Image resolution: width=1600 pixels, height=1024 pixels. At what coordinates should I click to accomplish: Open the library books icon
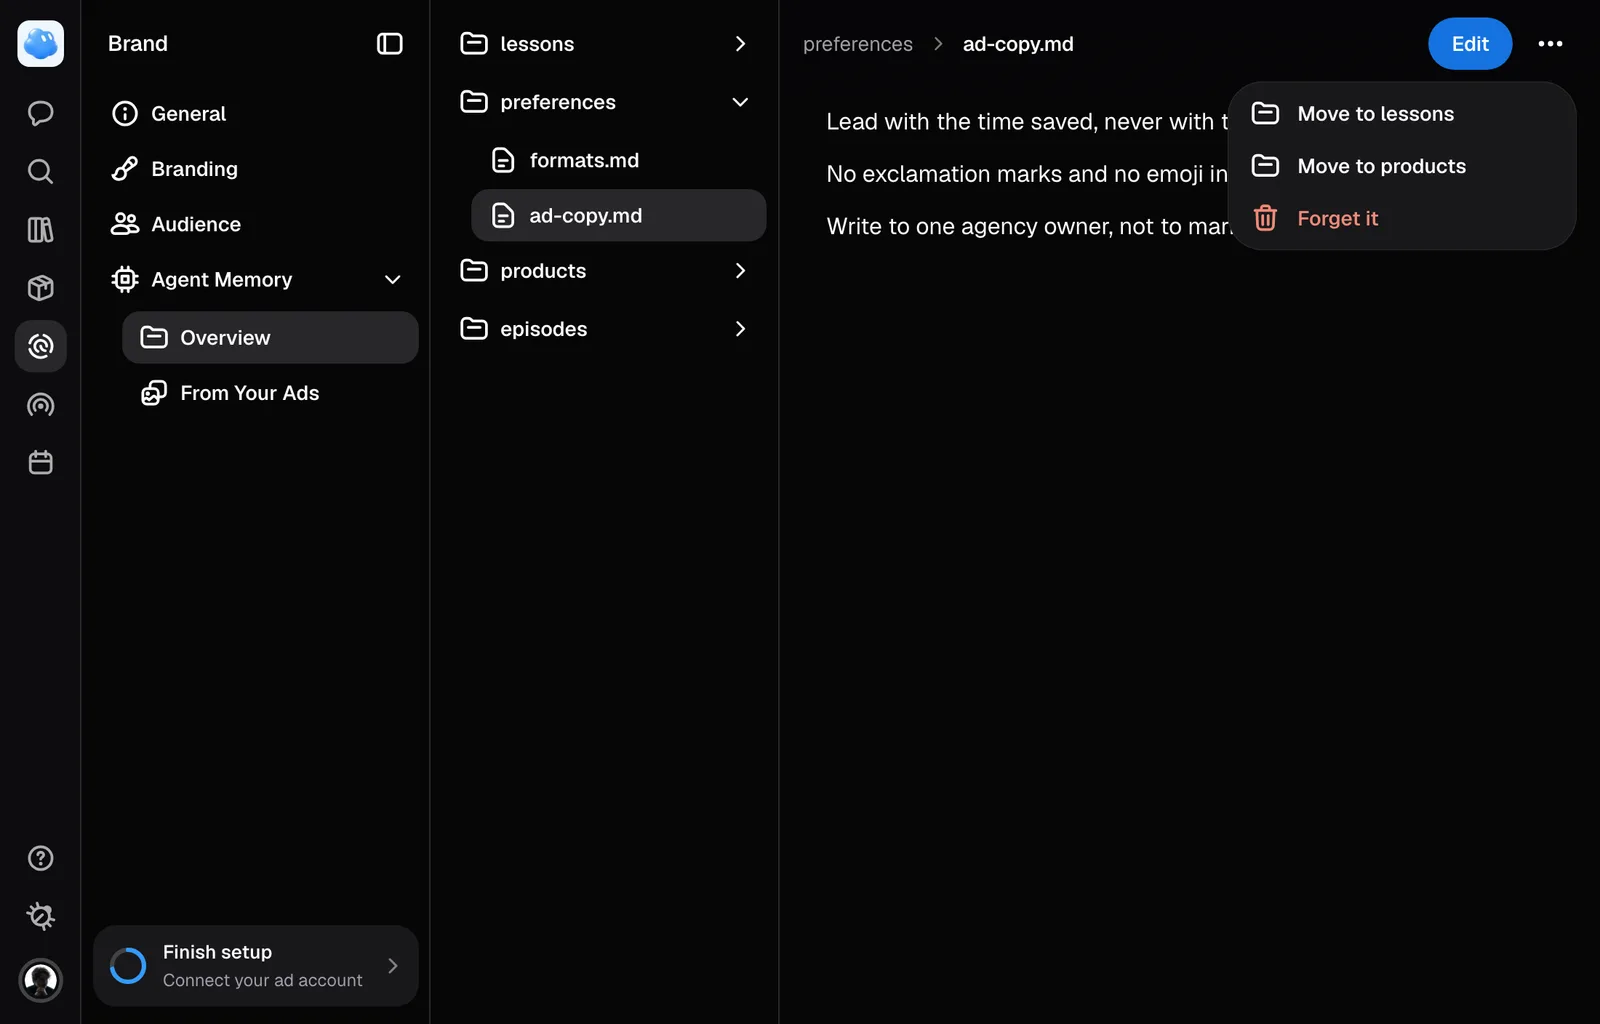coord(41,230)
